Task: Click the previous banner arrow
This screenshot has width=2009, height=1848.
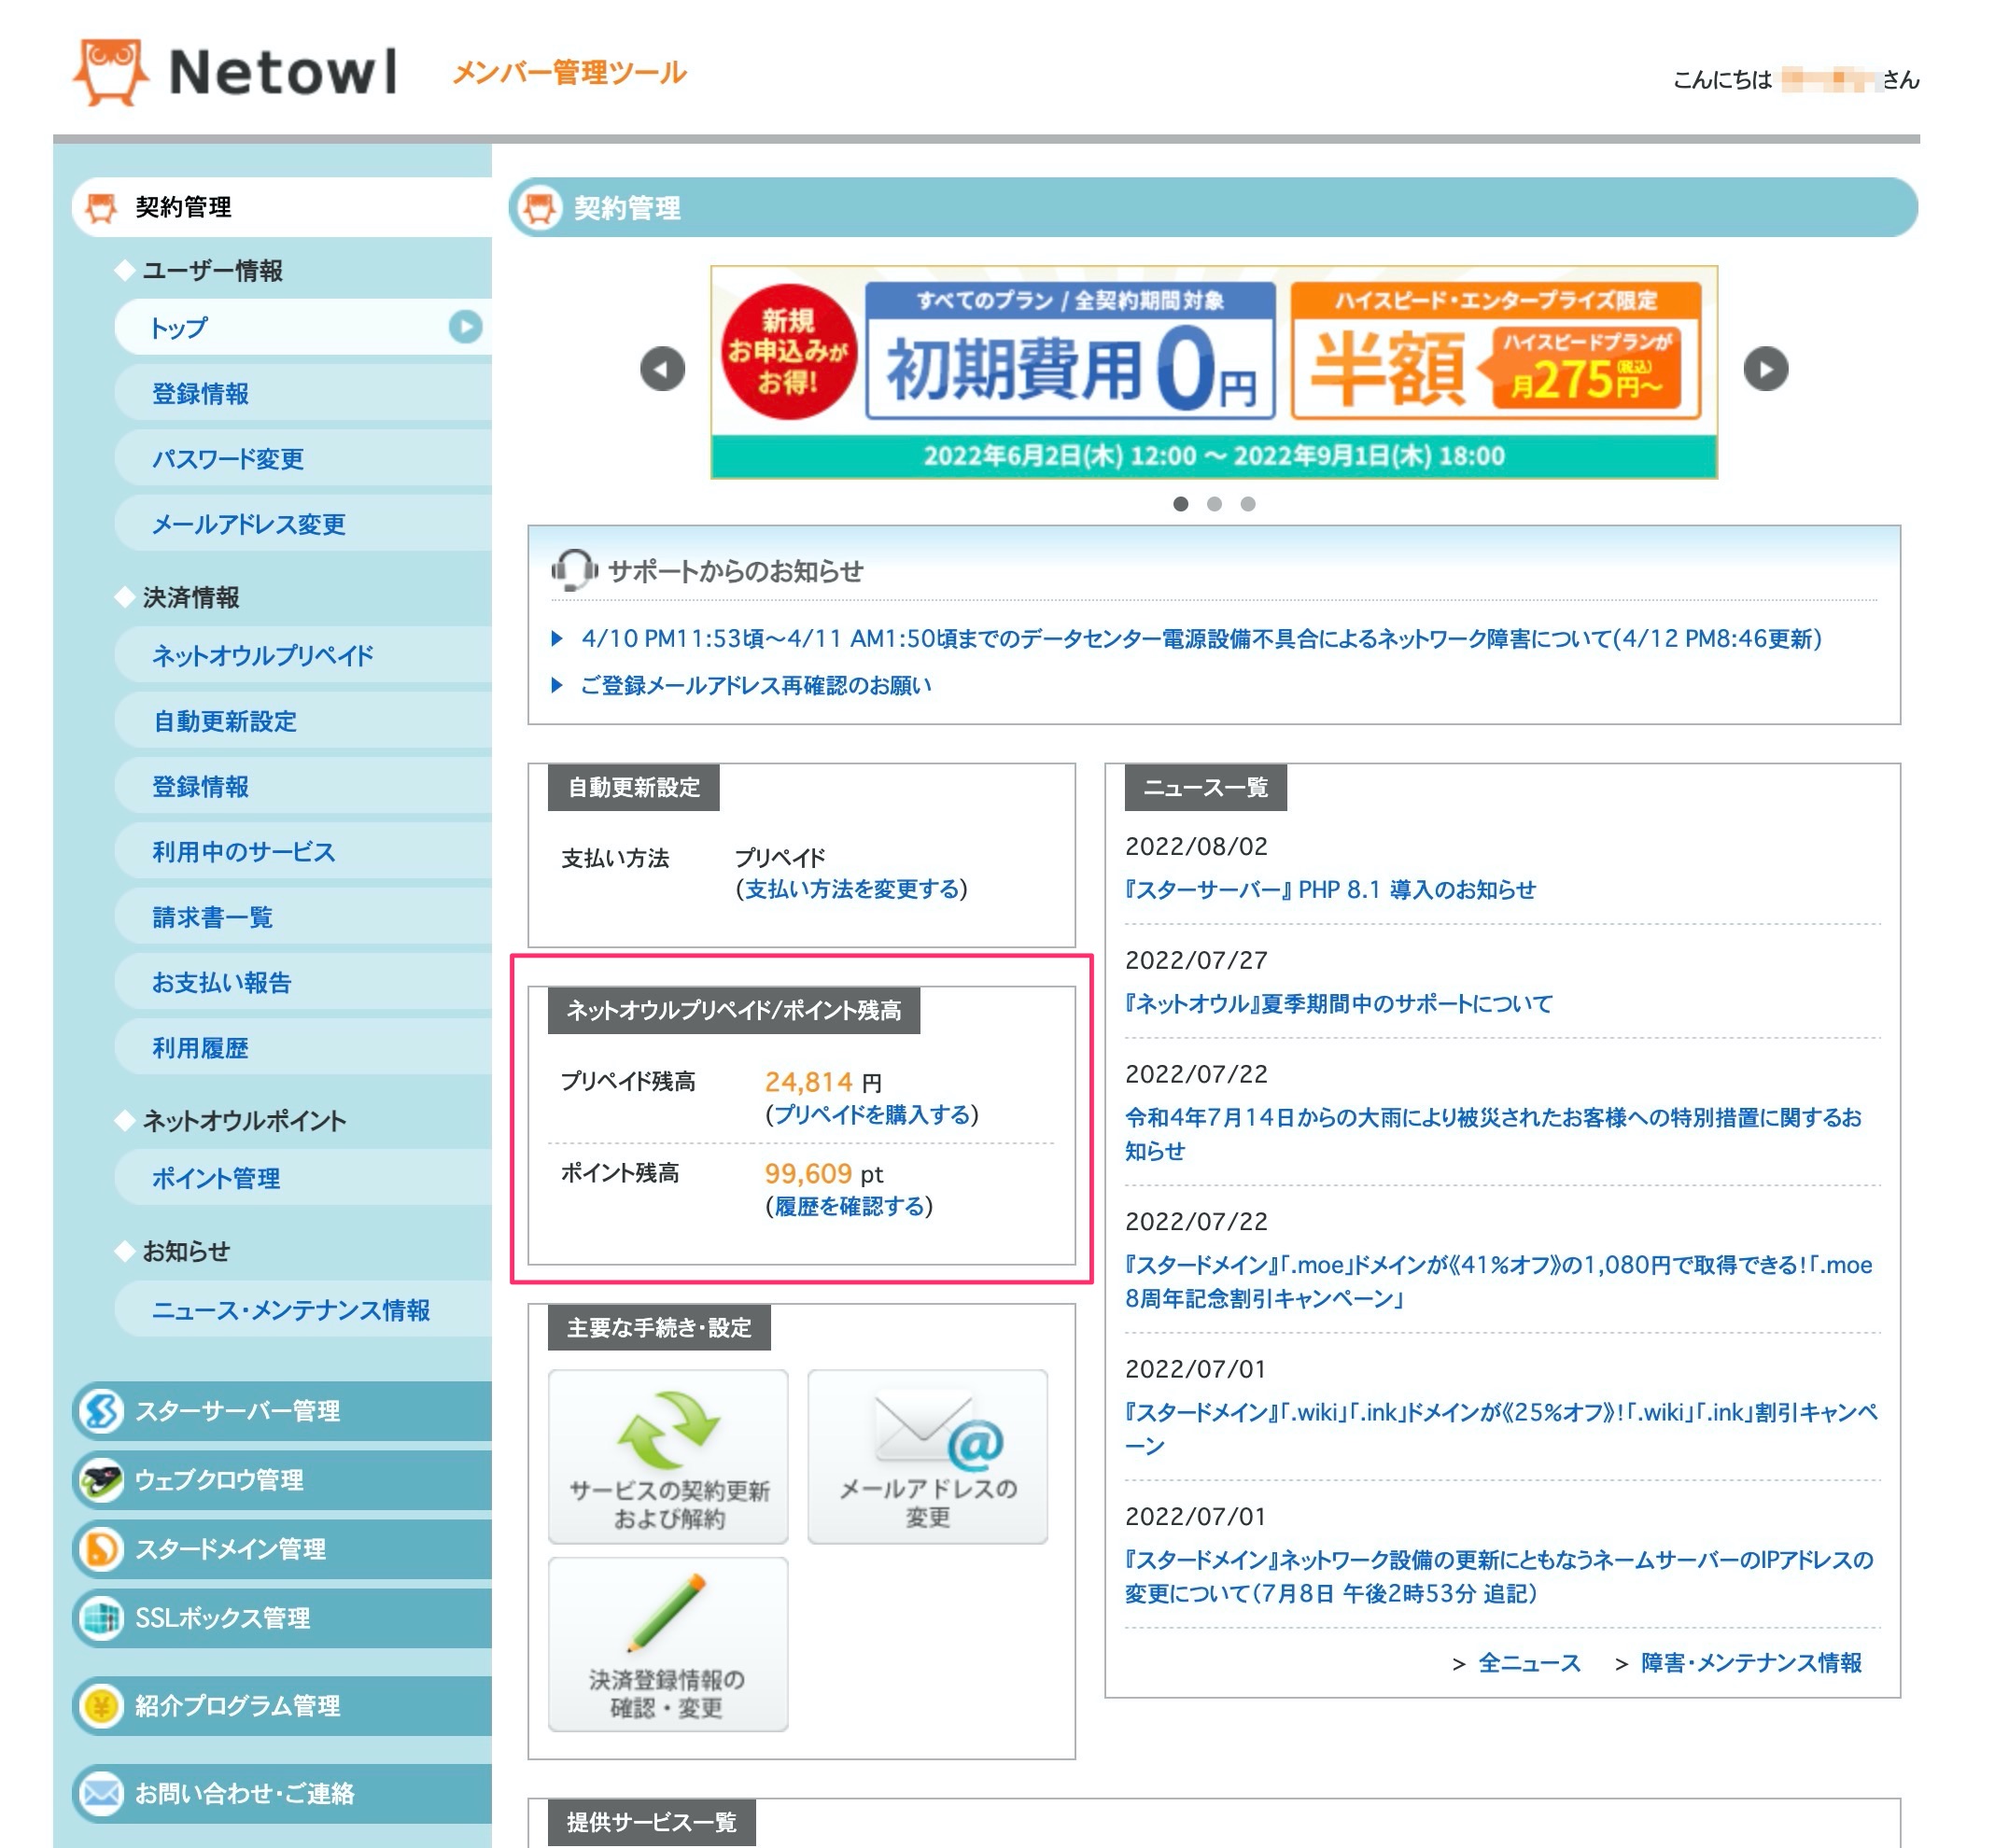Action: [x=663, y=370]
